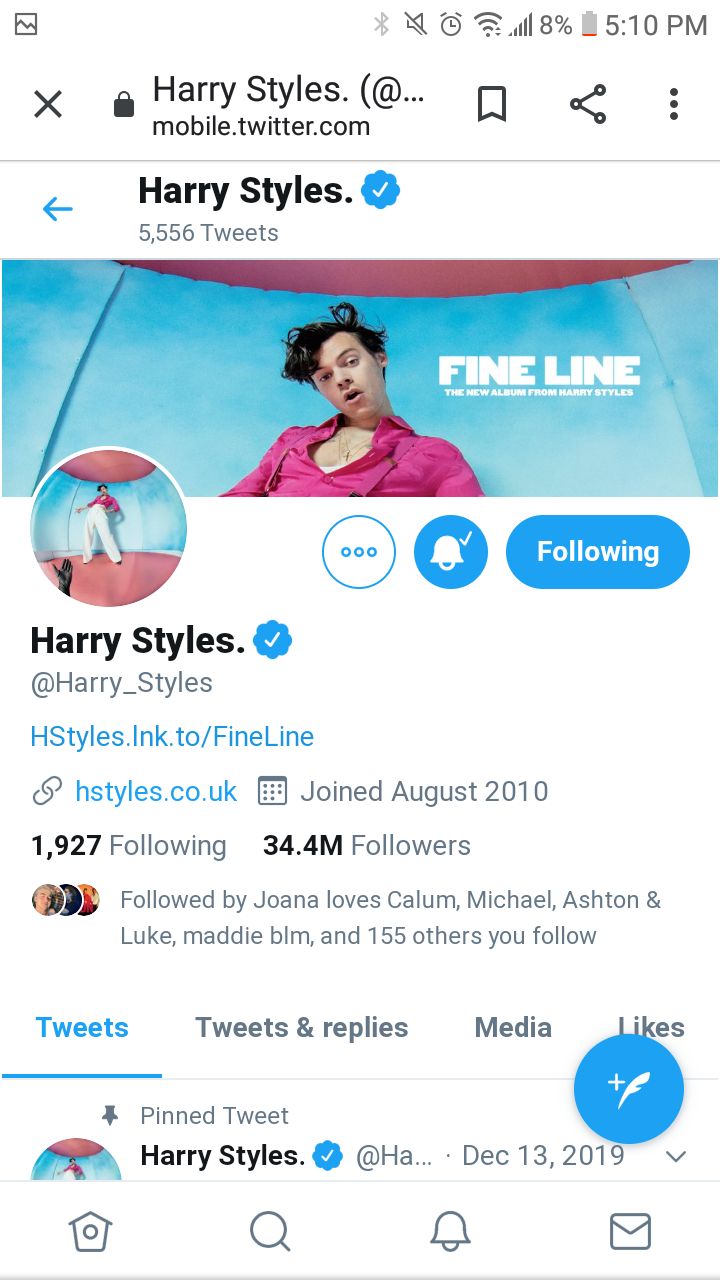This screenshot has height=1280, width=720.
Task: Tap the blue back arrow
Action: point(58,209)
